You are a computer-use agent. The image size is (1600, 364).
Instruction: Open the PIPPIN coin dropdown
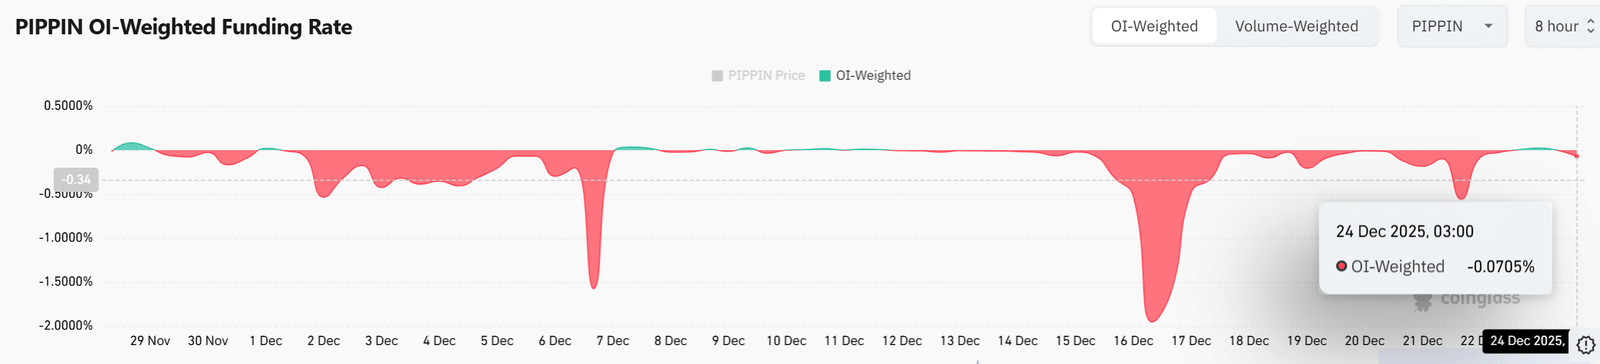tap(1450, 26)
